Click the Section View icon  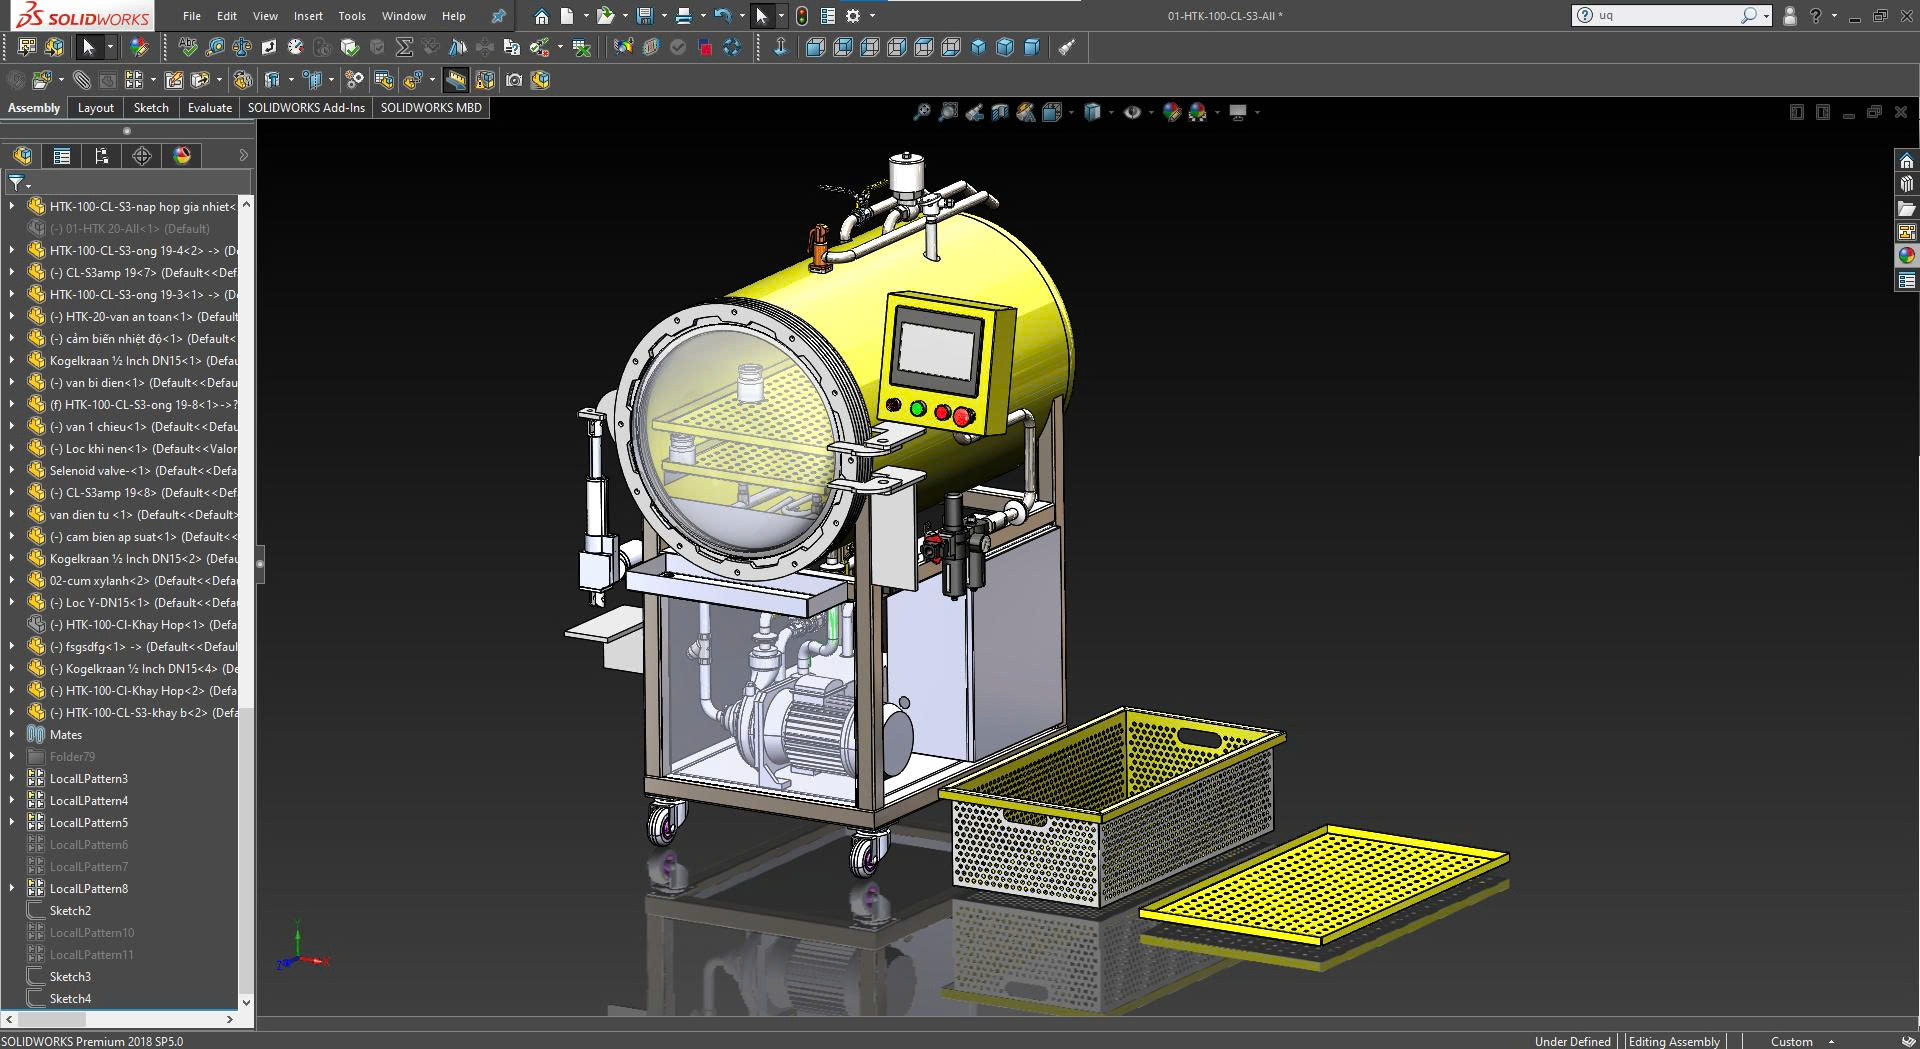1000,113
